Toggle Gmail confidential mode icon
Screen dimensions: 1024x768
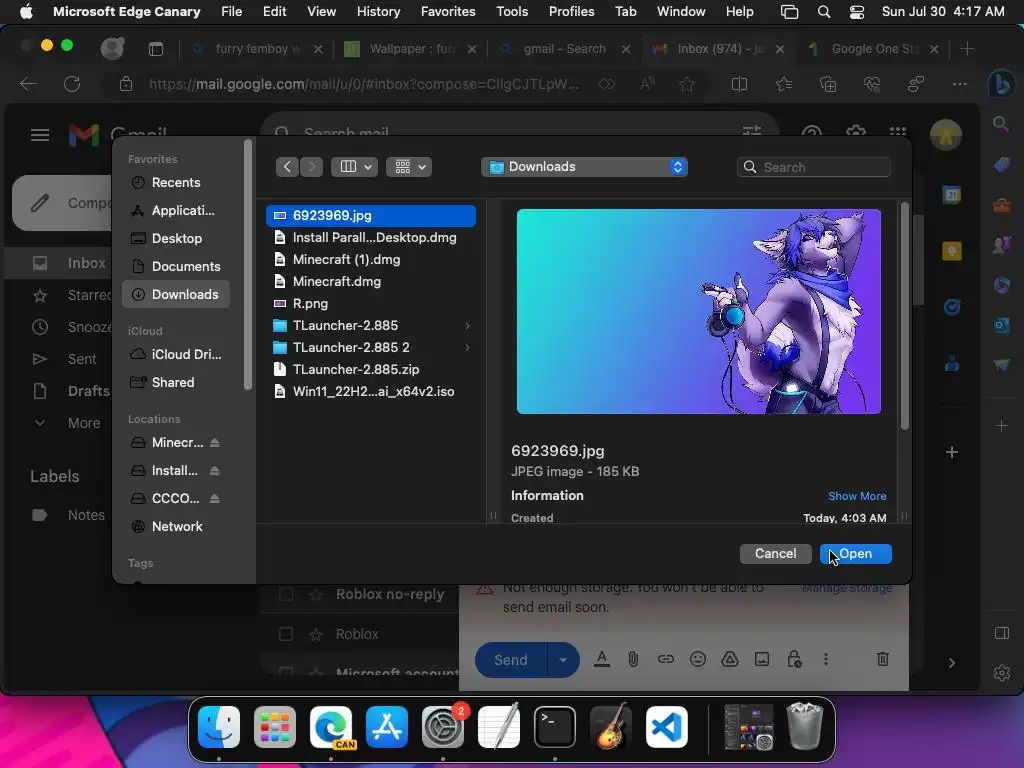pyautogui.click(x=794, y=660)
